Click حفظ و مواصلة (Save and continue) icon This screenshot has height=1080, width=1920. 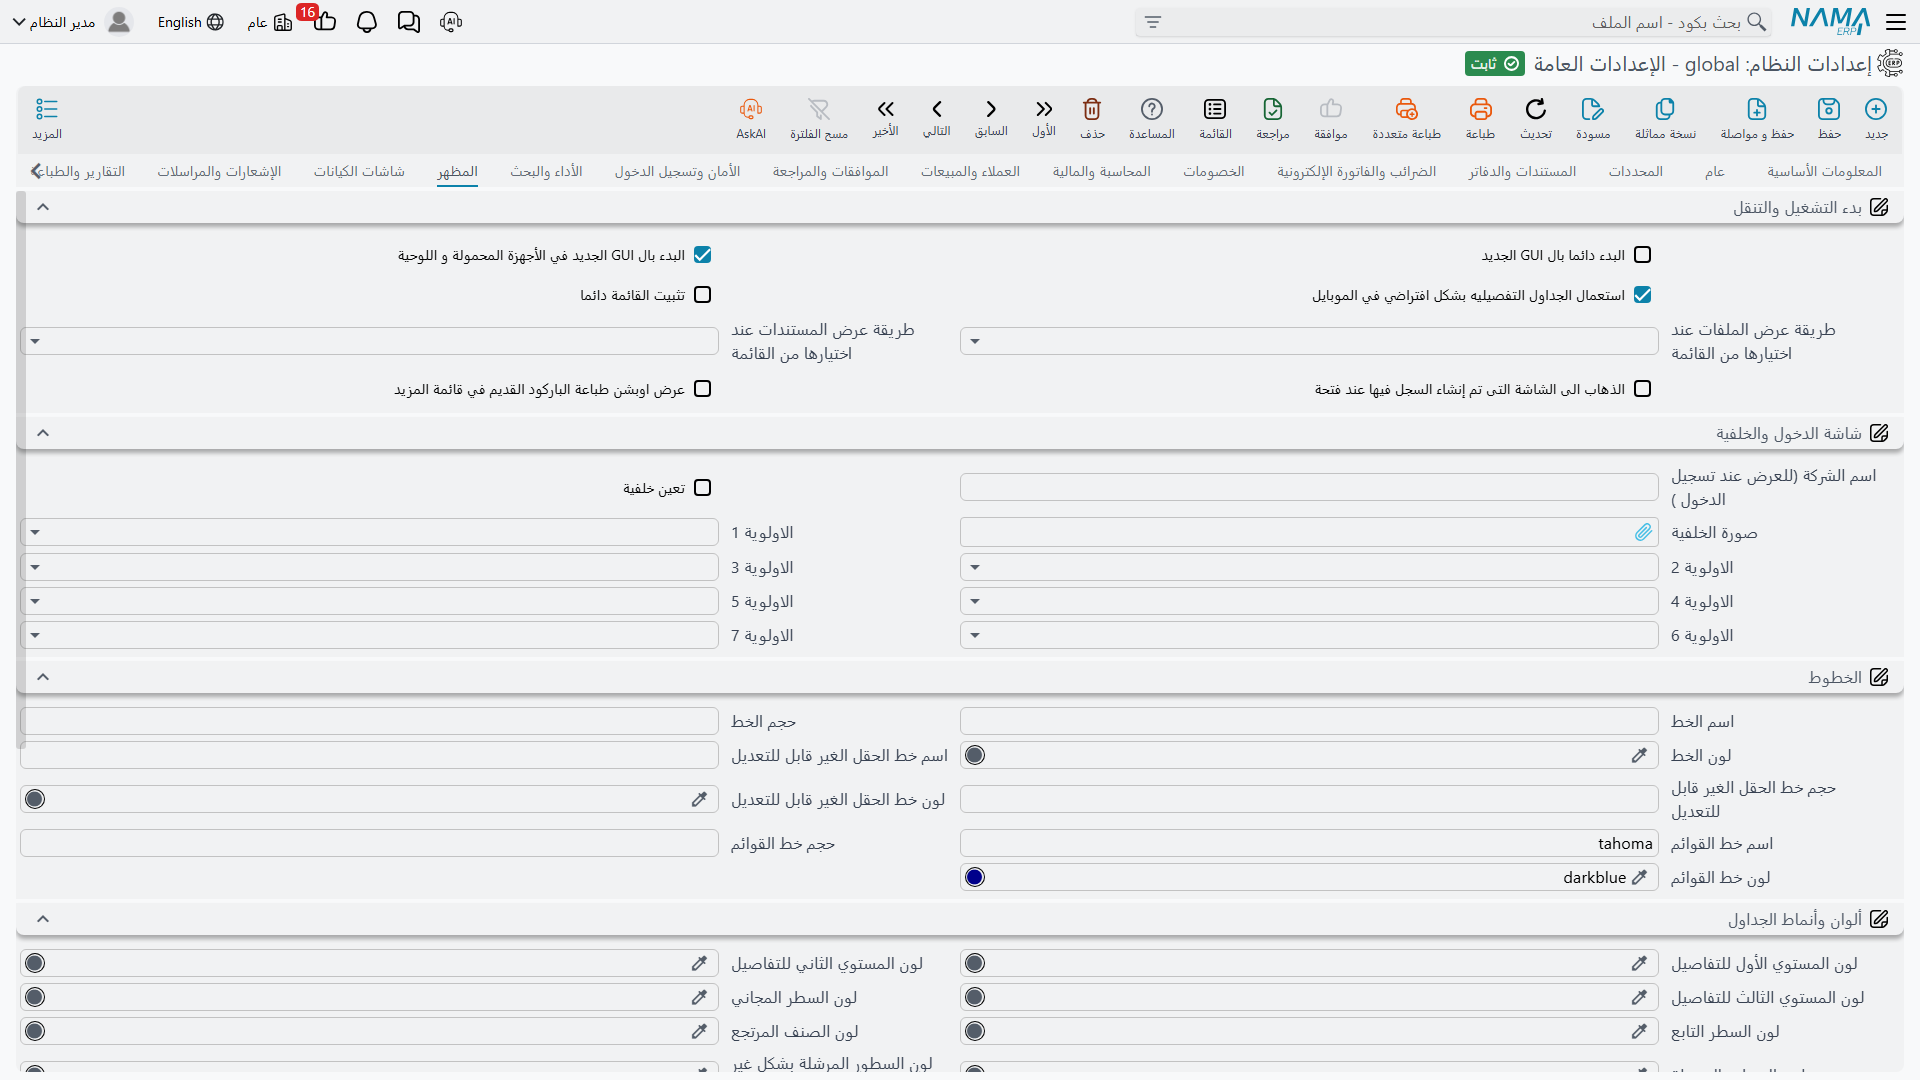[1757, 109]
